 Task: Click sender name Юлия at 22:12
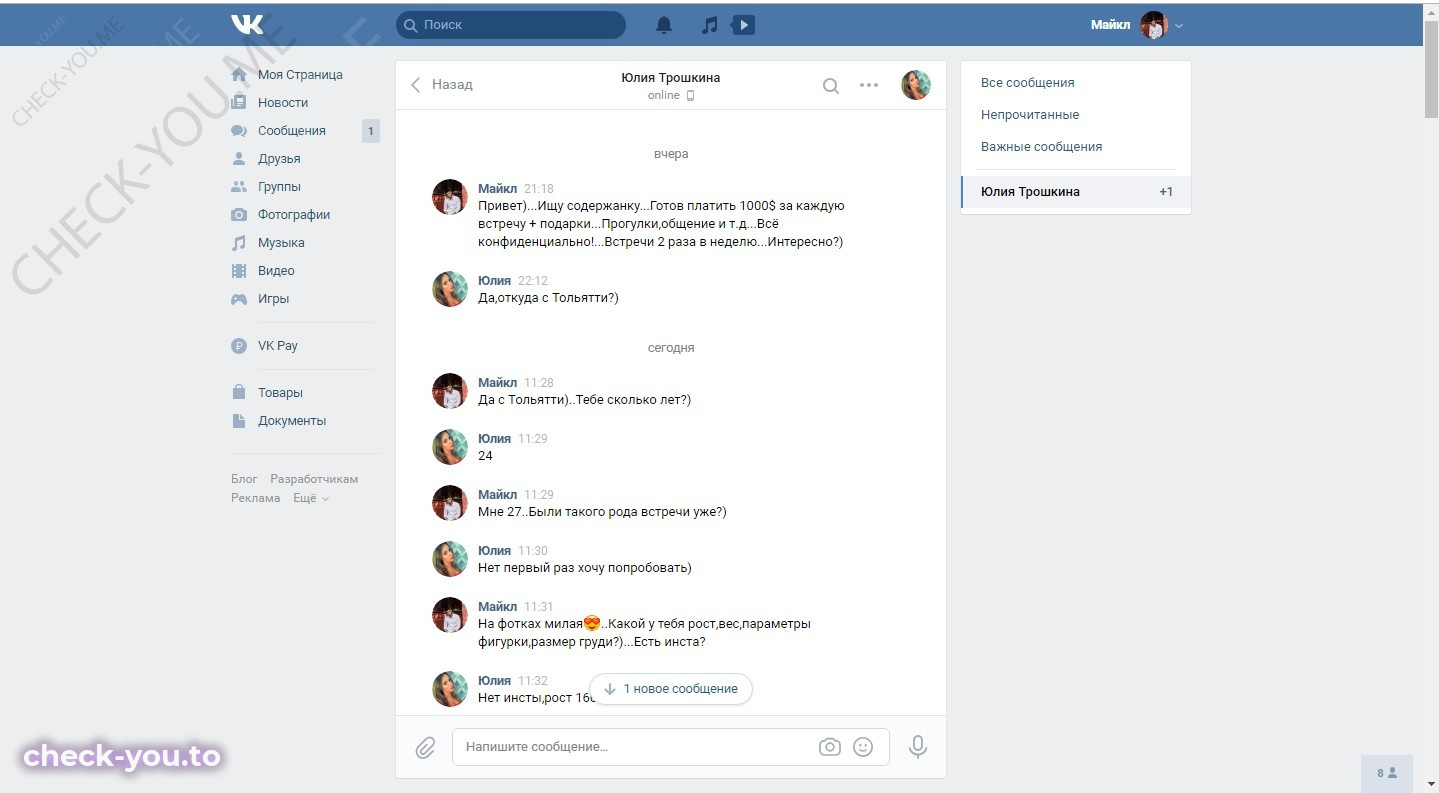494,280
